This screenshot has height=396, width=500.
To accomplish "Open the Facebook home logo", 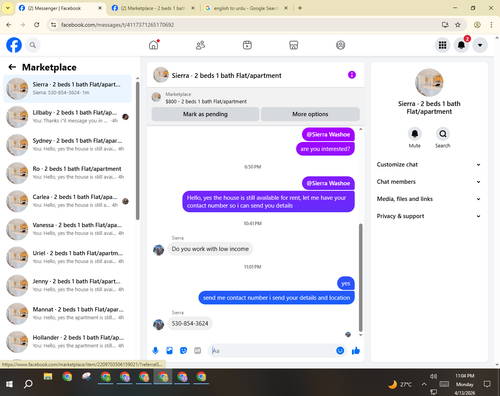I will coord(14,45).
